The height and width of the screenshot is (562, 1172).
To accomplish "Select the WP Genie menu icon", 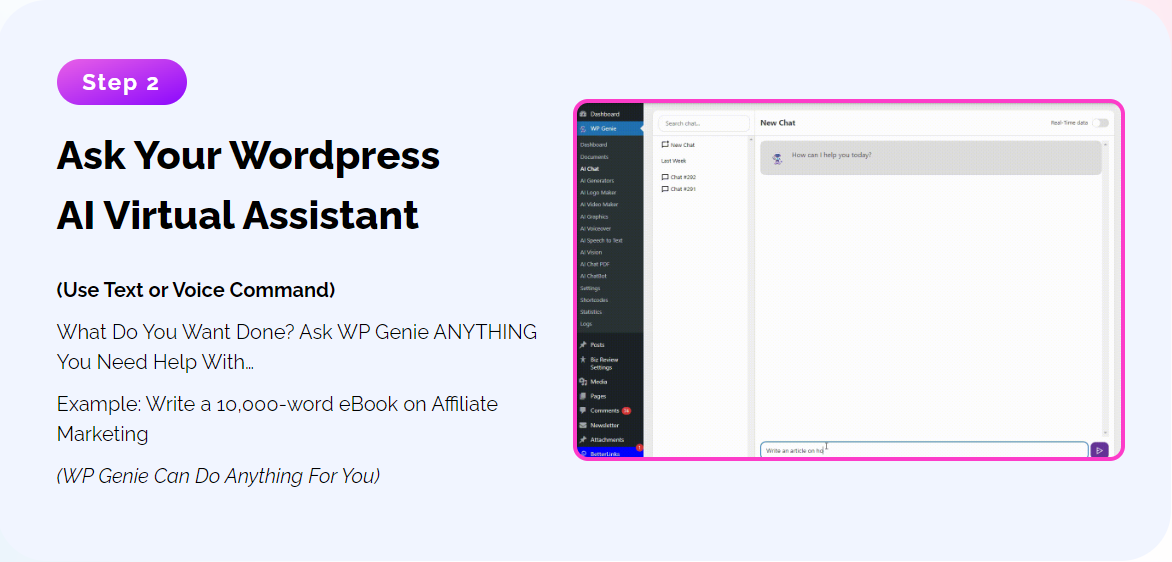I will pos(583,129).
